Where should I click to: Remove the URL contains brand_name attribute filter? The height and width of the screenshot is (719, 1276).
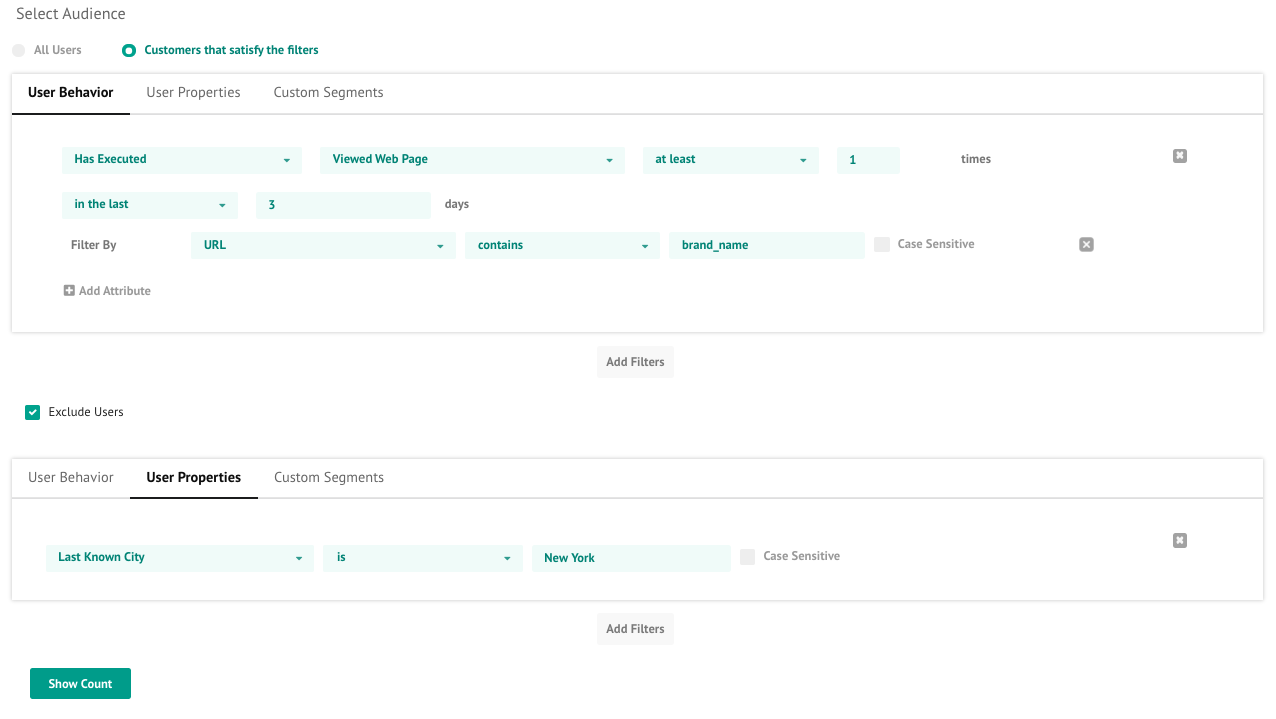coord(1087,244)
